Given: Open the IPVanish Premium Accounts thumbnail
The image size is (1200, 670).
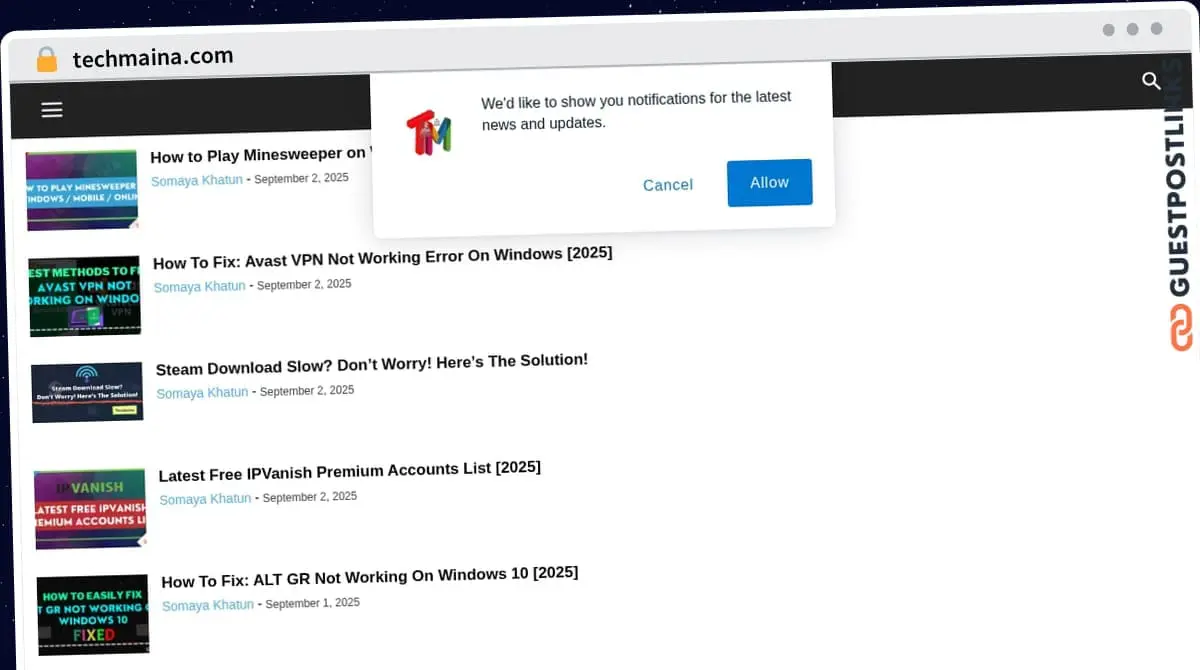Looking at the screenshot, I should 90,509.
